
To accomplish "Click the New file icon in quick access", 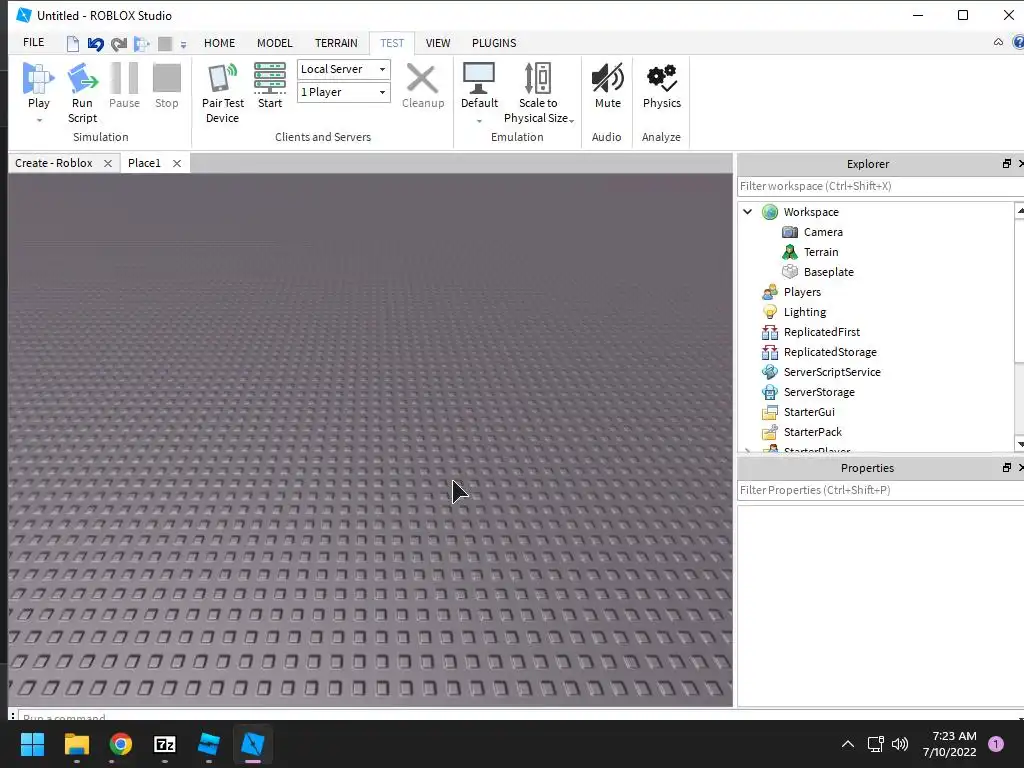I will (x=72, y=44).
